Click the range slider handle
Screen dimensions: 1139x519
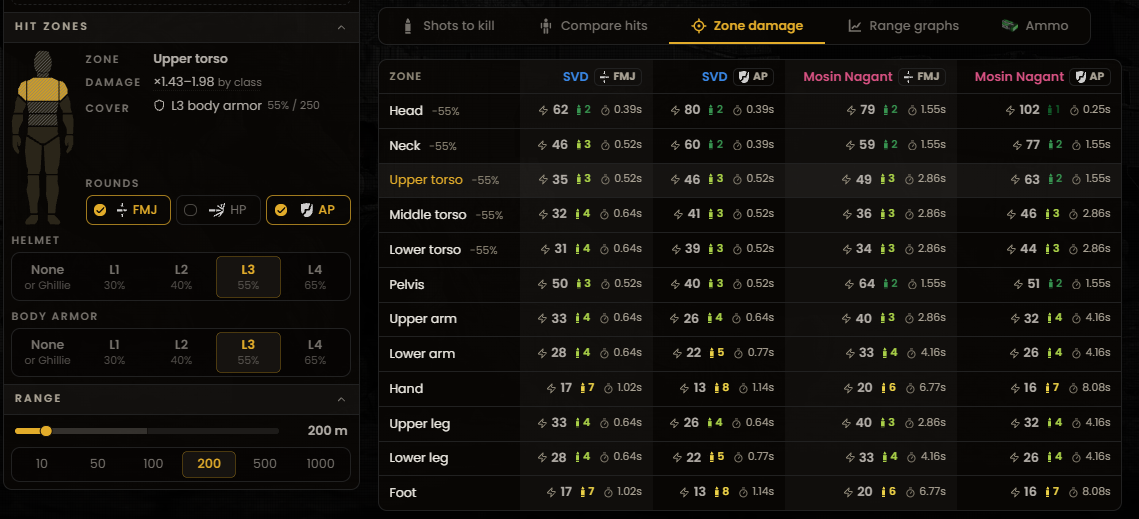click(46, 431)
